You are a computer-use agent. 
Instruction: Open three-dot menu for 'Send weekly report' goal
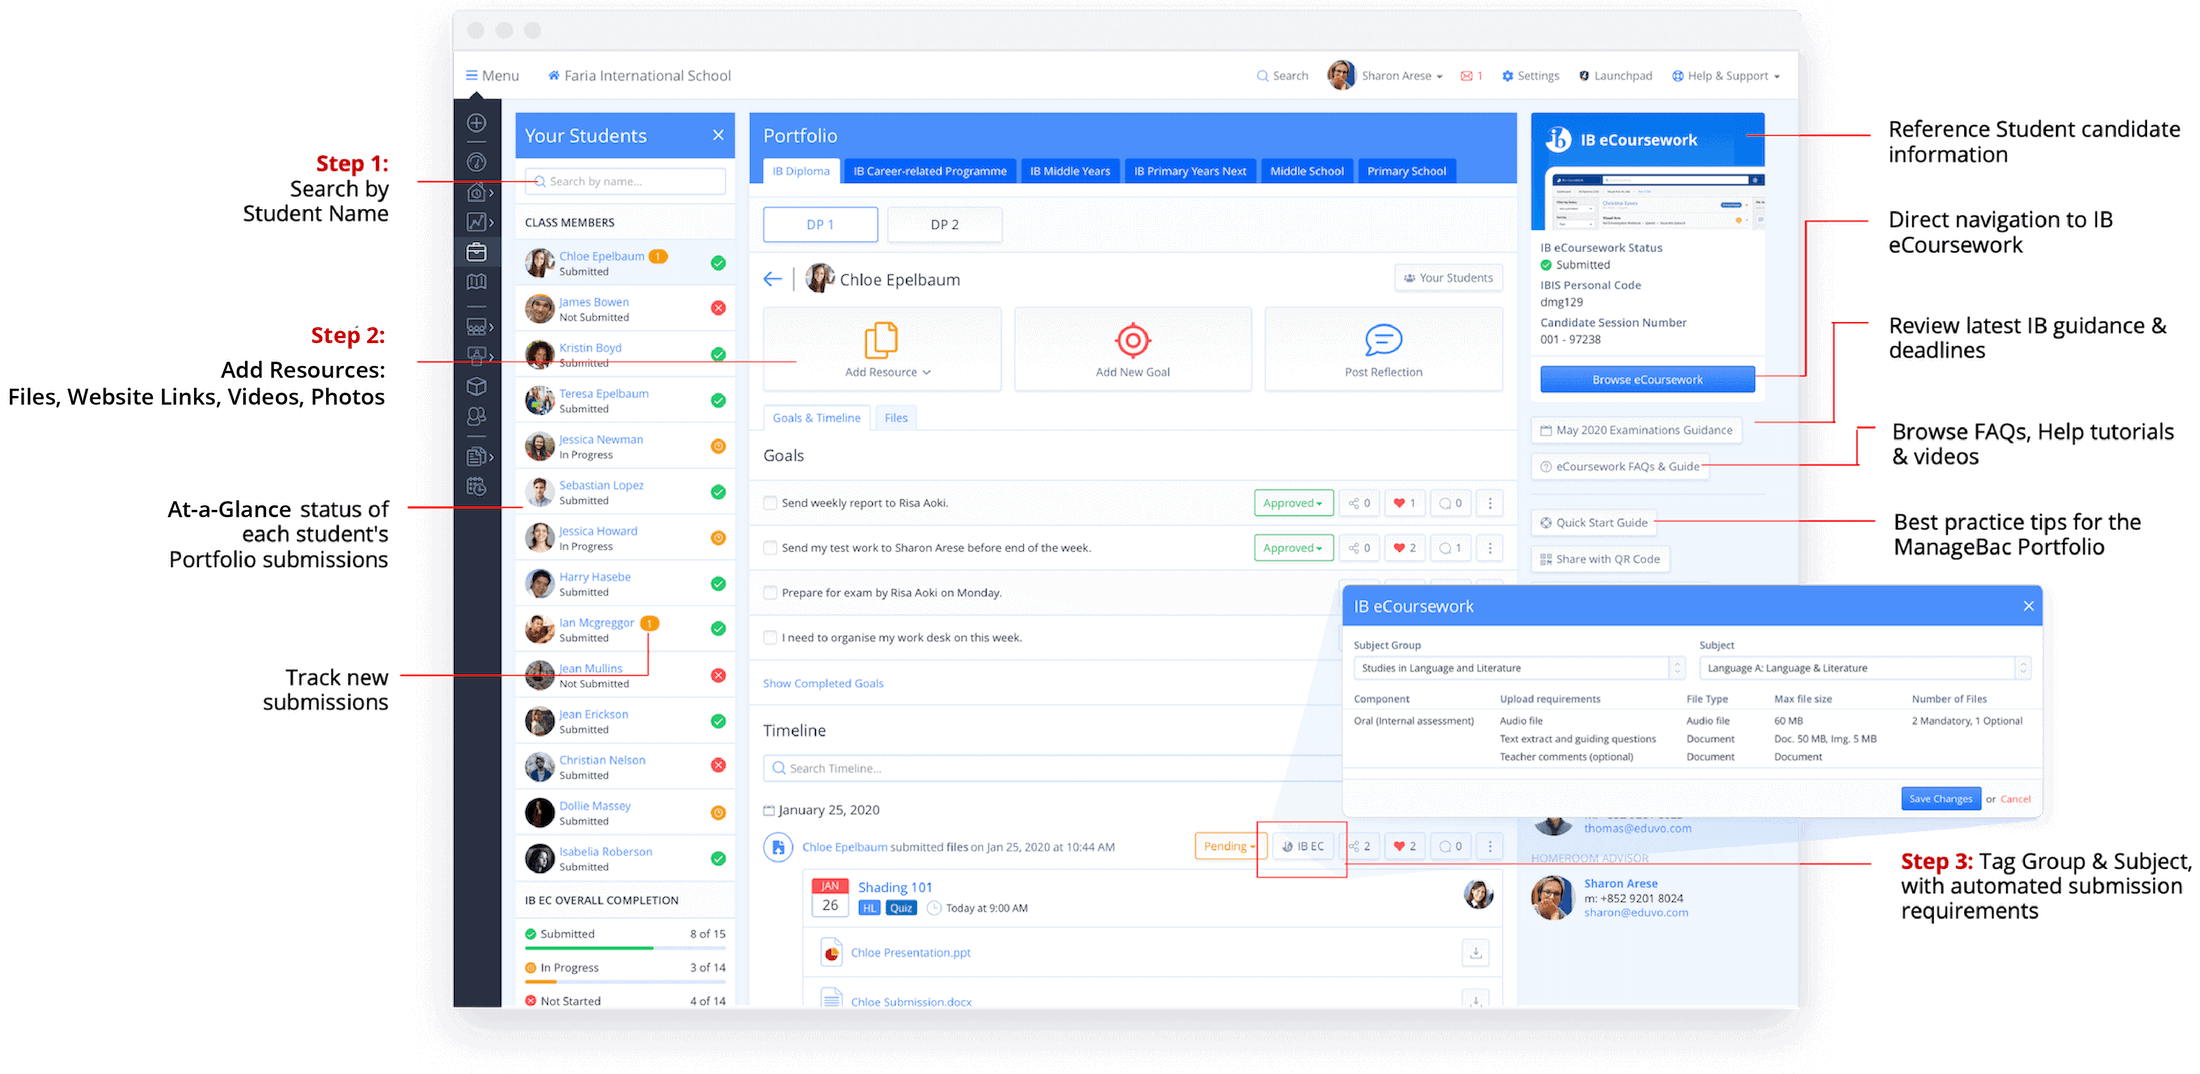point(1490,503)
